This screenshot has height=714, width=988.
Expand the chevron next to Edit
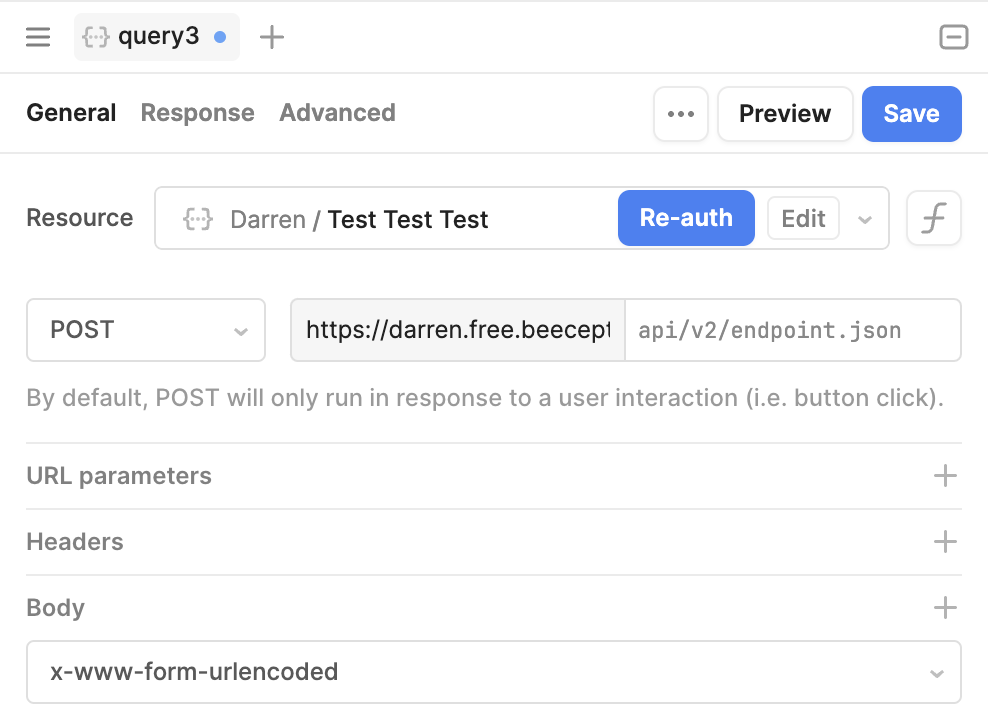pos(865,219)
